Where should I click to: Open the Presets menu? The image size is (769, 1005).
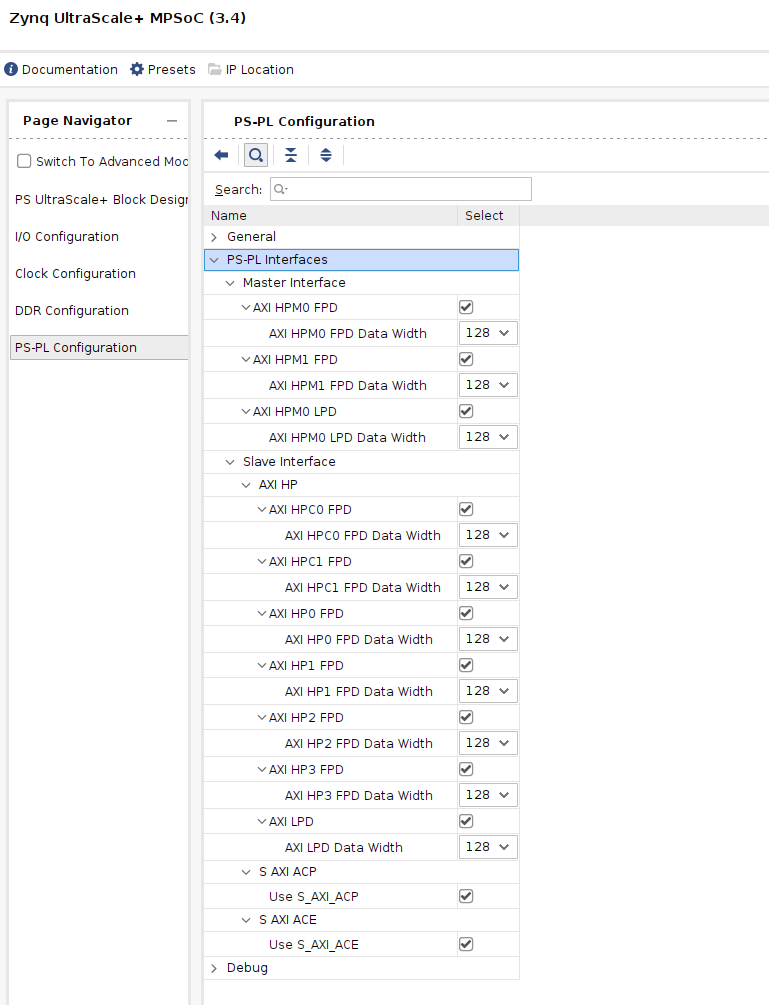pyautogui.click(x=163, y=69)
